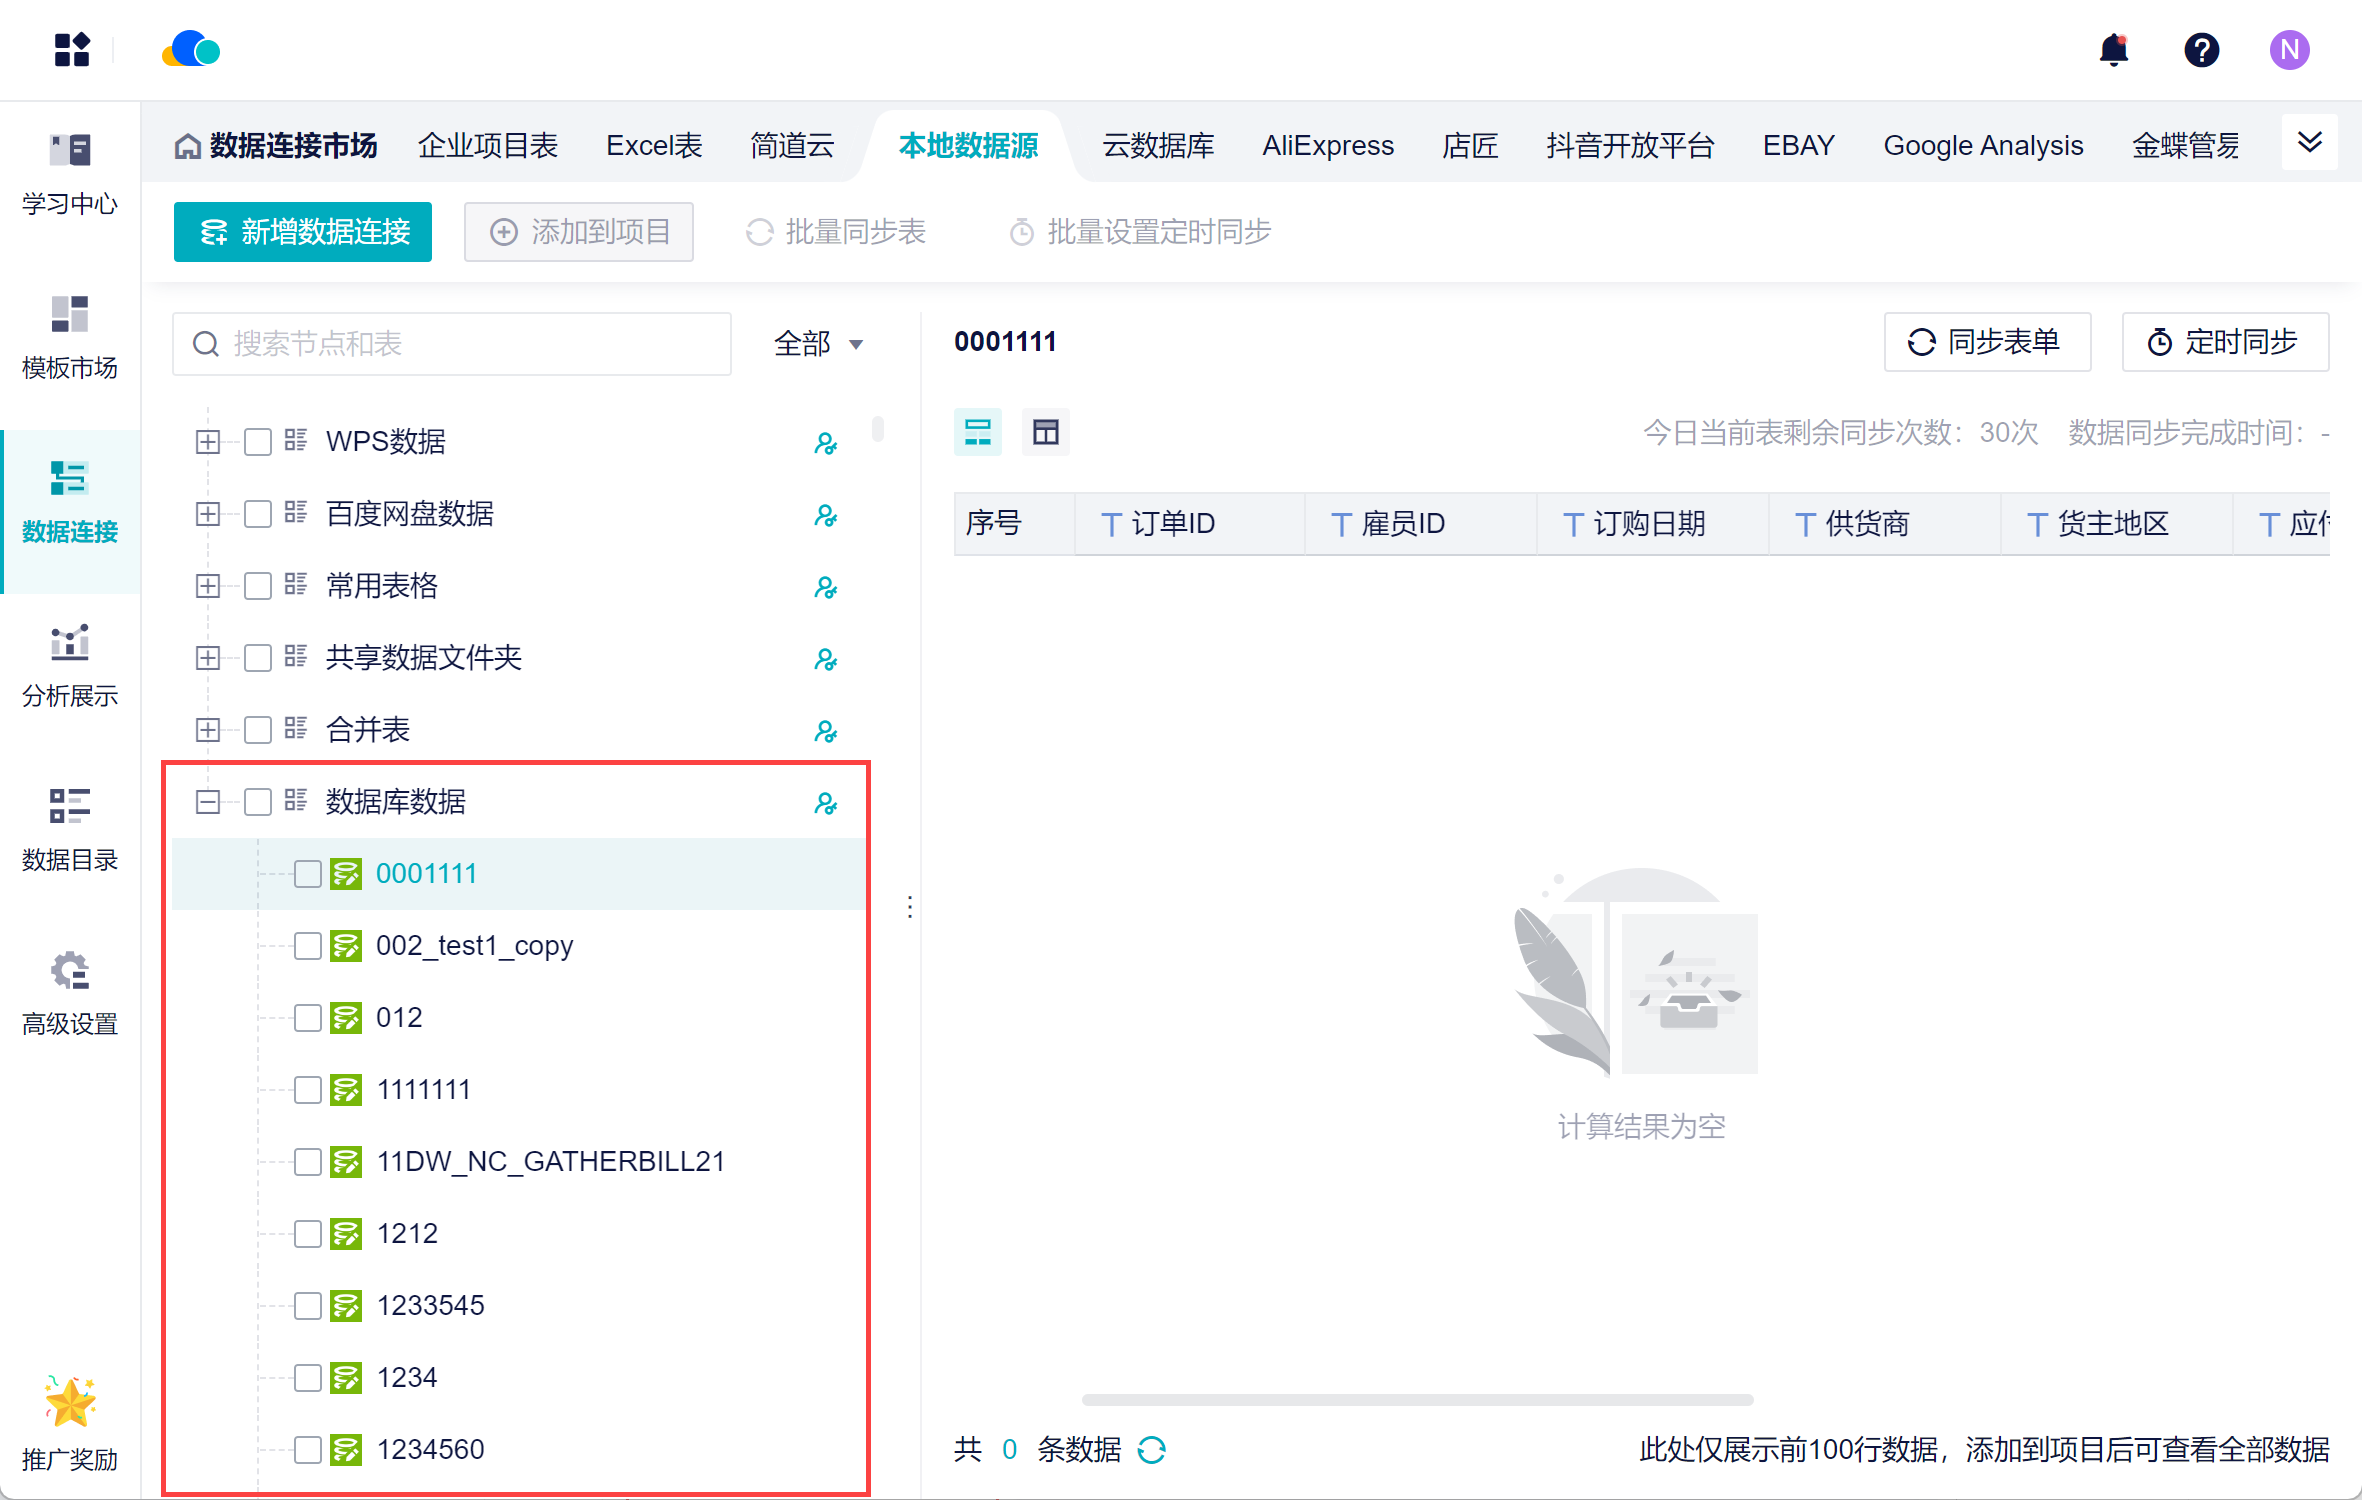Image resolution: width=2362 pixels, height=1500 pixels.
Task: Click the 新增数据连接 button
Action: 303,232
